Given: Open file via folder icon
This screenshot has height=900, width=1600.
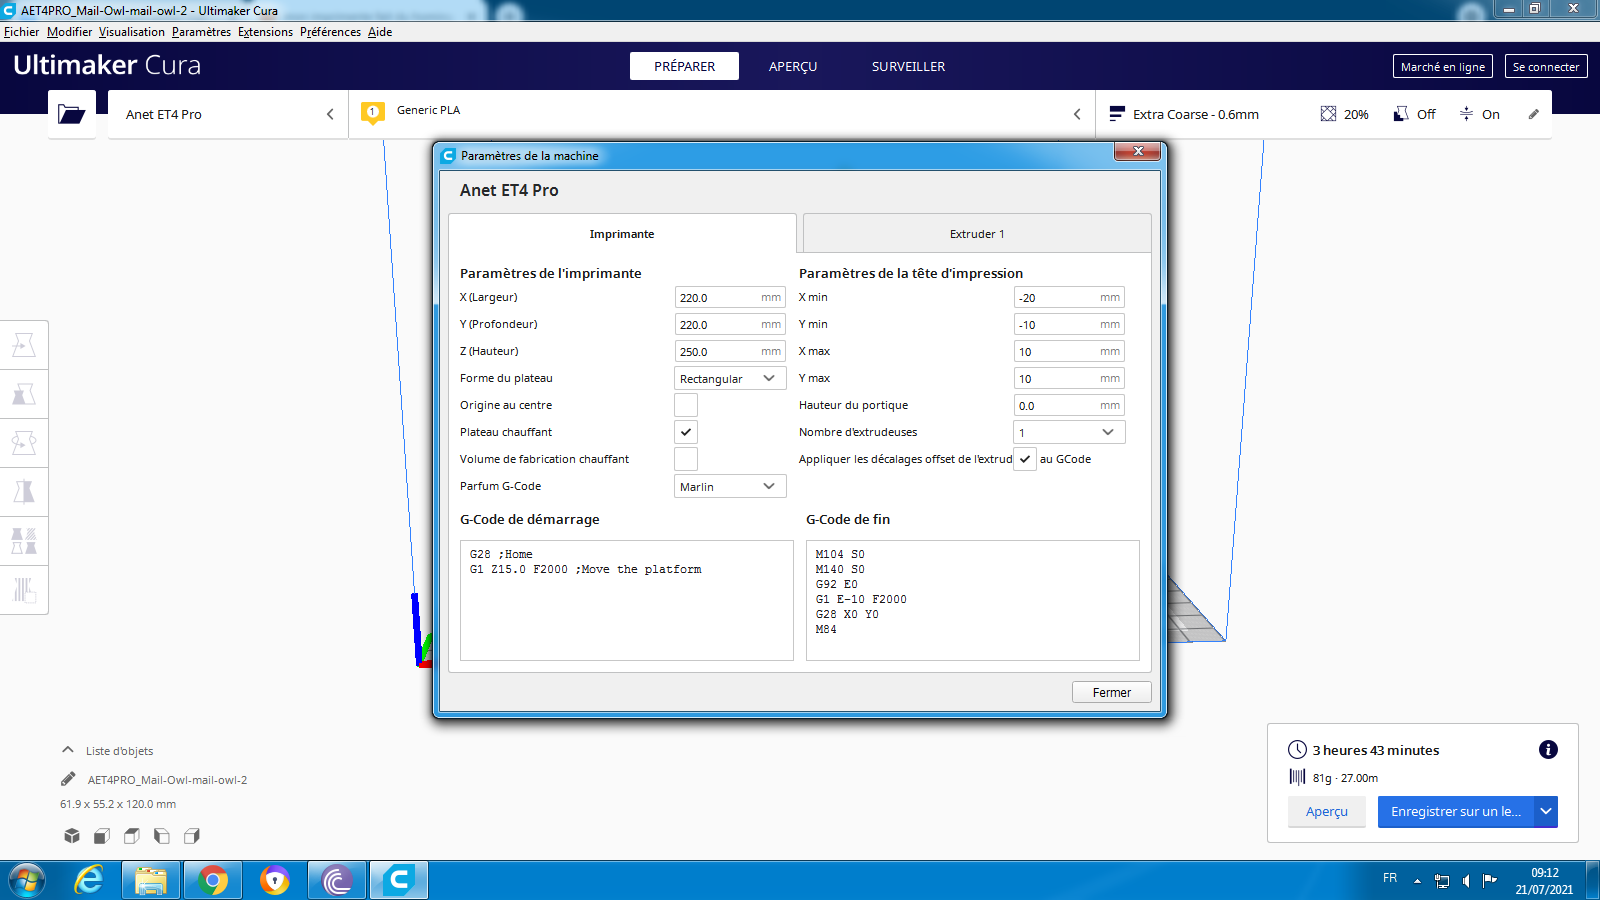Looking at the screenshot, I should (72, 114).
